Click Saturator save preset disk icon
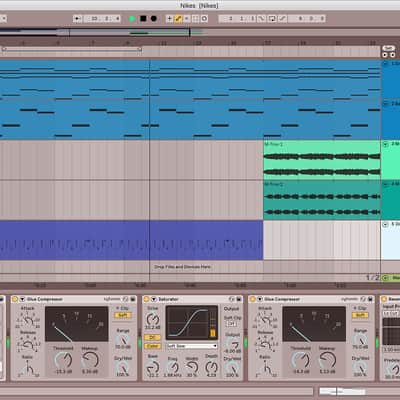This screenshot has width=400, height=400. pyautogui.click(x=239, y=299)
